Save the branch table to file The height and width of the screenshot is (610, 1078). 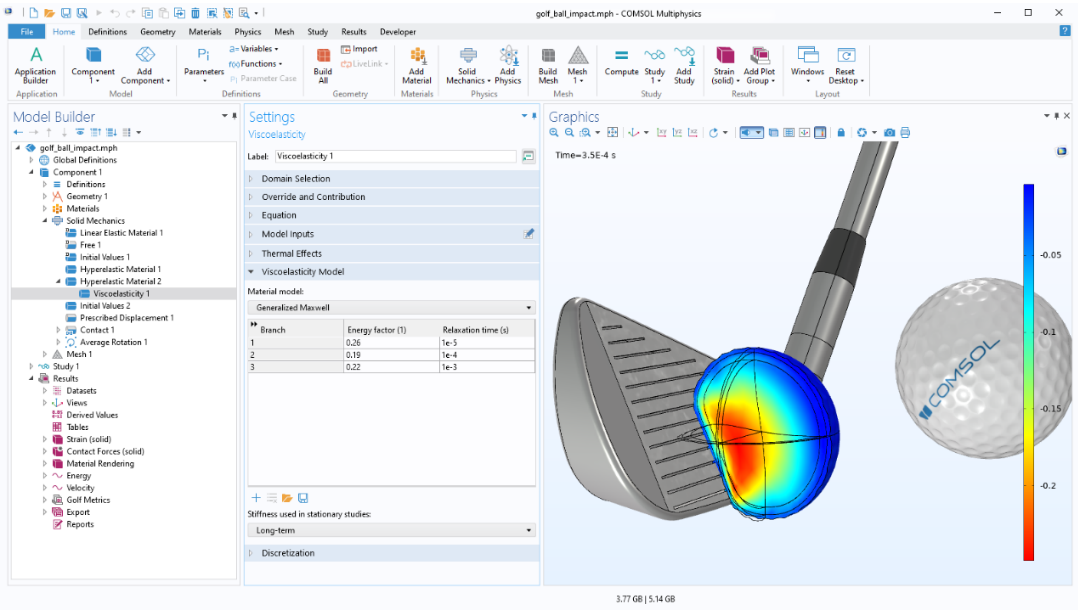click(302, 498)
